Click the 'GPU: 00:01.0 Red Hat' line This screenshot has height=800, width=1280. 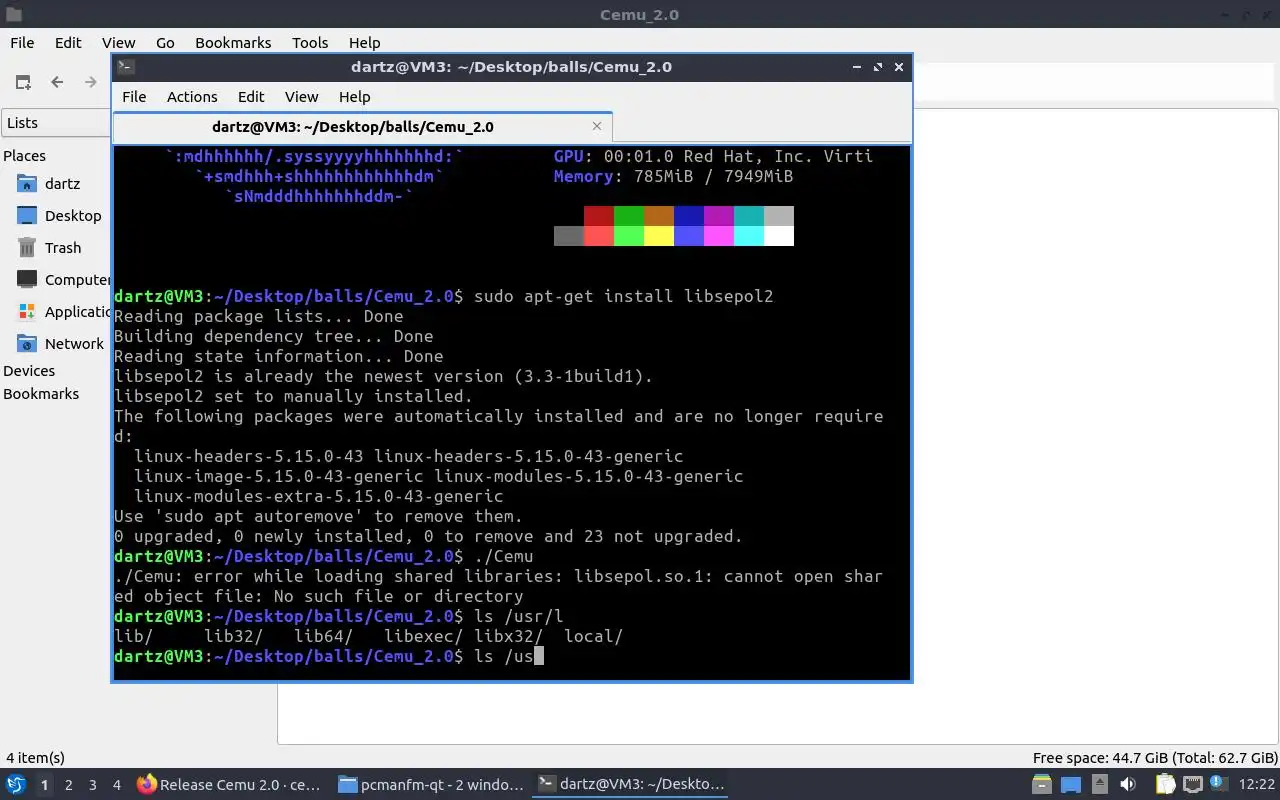click(x=713, y=156)
